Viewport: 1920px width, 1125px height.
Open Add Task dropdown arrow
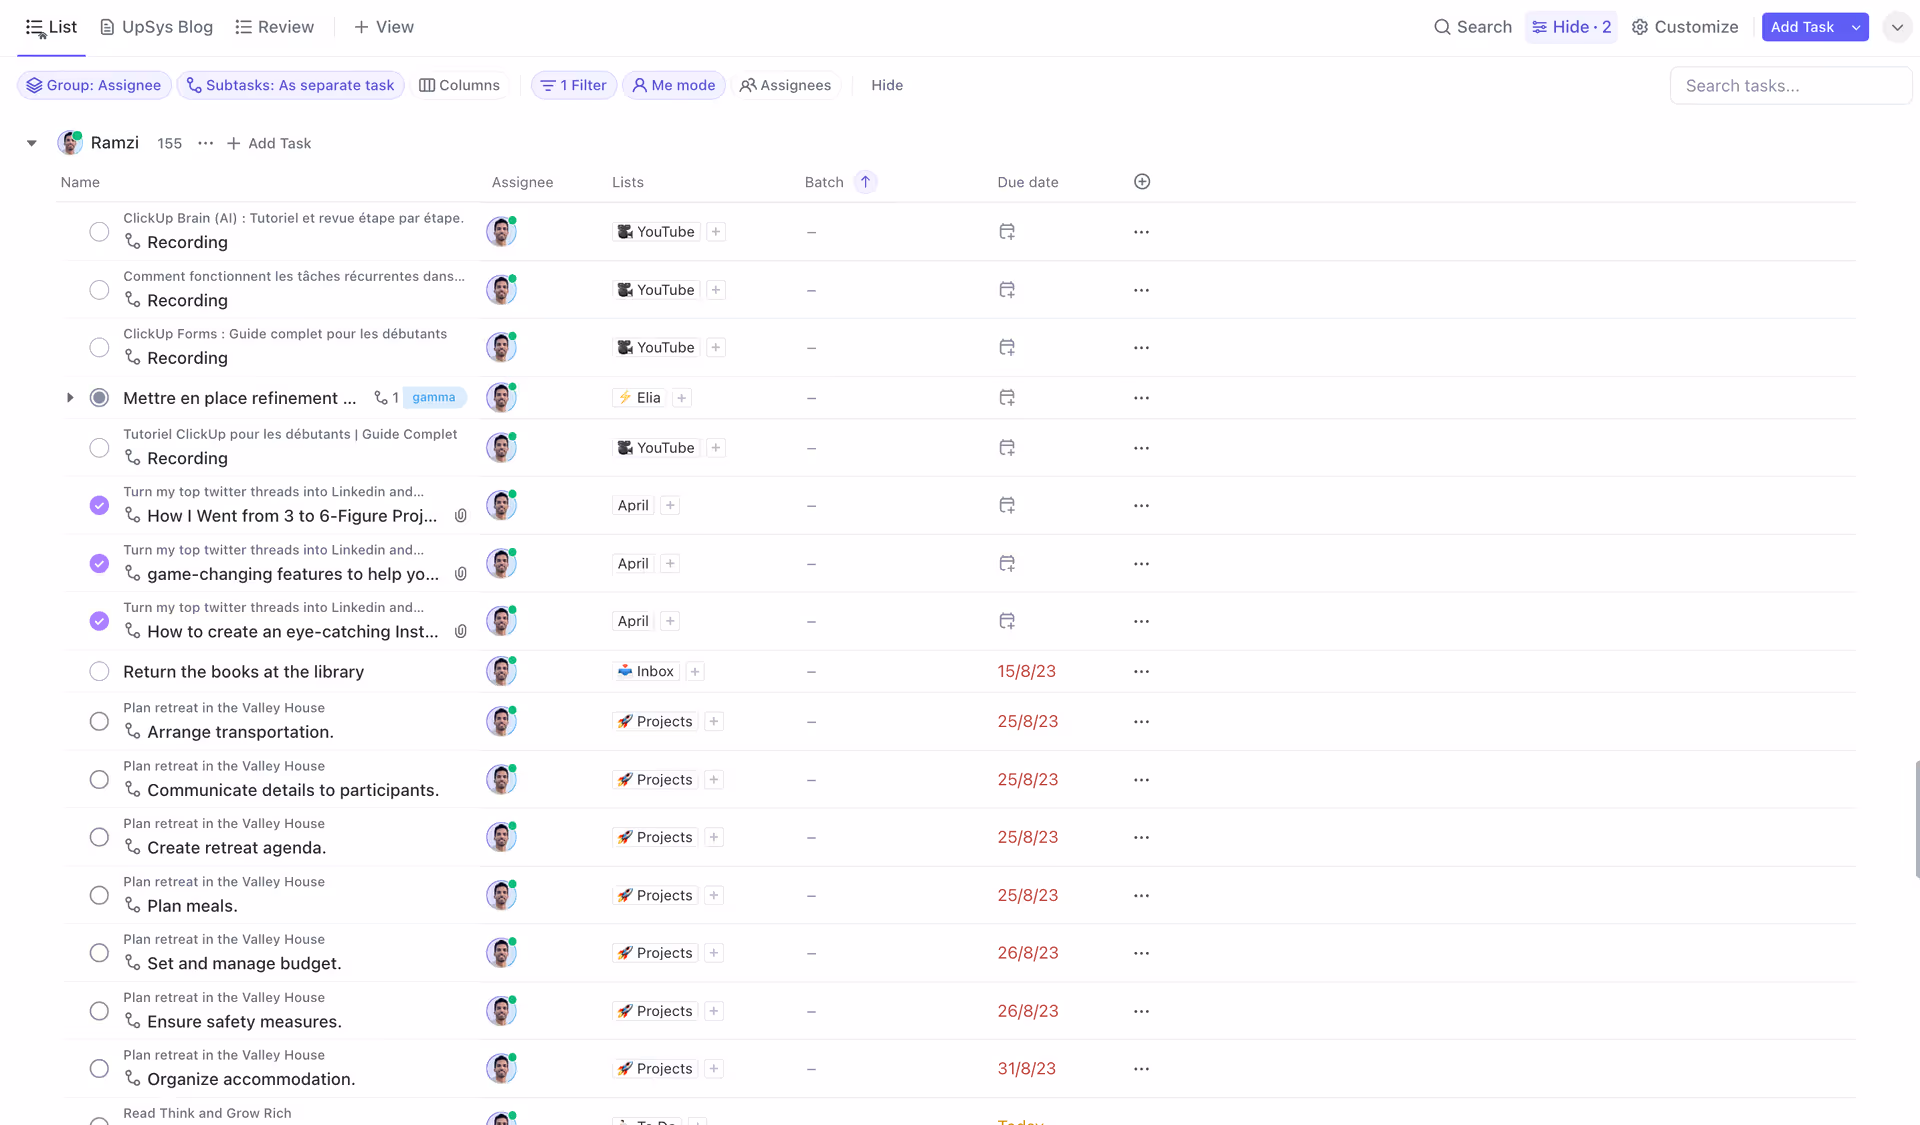1856,27
